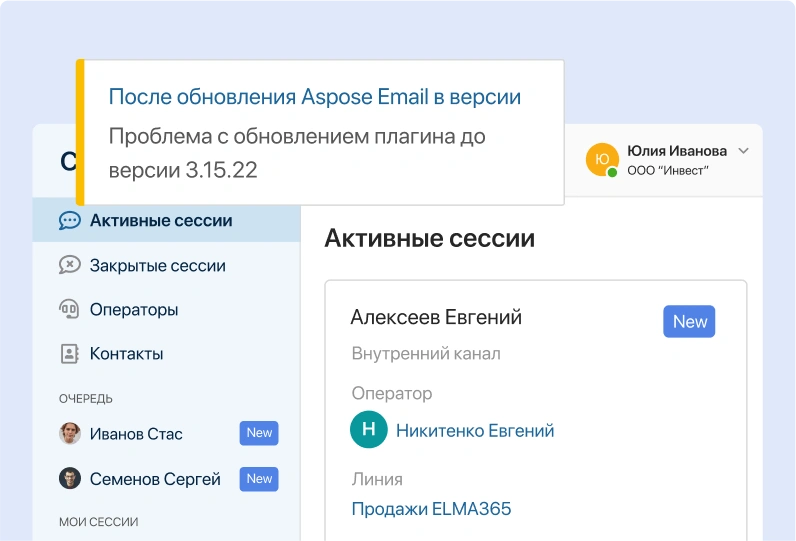Click the notification text Проблема с обновлением плагина
This screenshot has width=796, height=541.
297,153
